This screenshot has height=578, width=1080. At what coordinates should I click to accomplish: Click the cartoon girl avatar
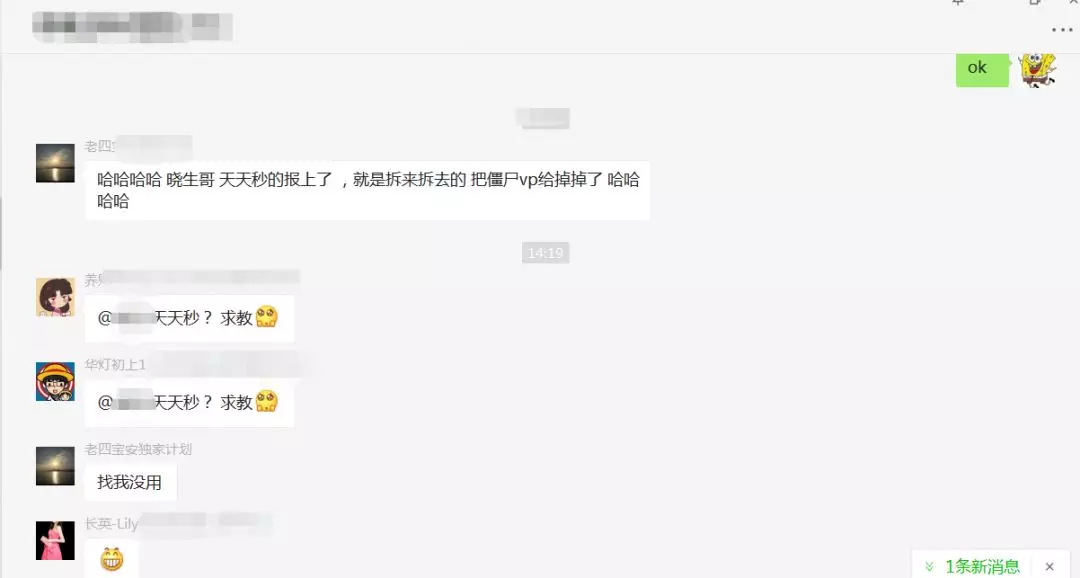tap(55, 297)
